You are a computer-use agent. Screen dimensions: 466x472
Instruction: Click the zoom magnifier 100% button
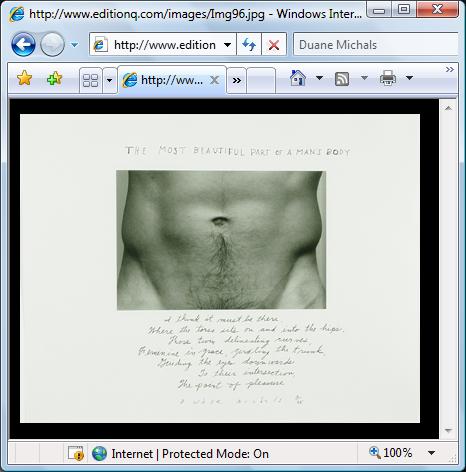tap(390, 453)
